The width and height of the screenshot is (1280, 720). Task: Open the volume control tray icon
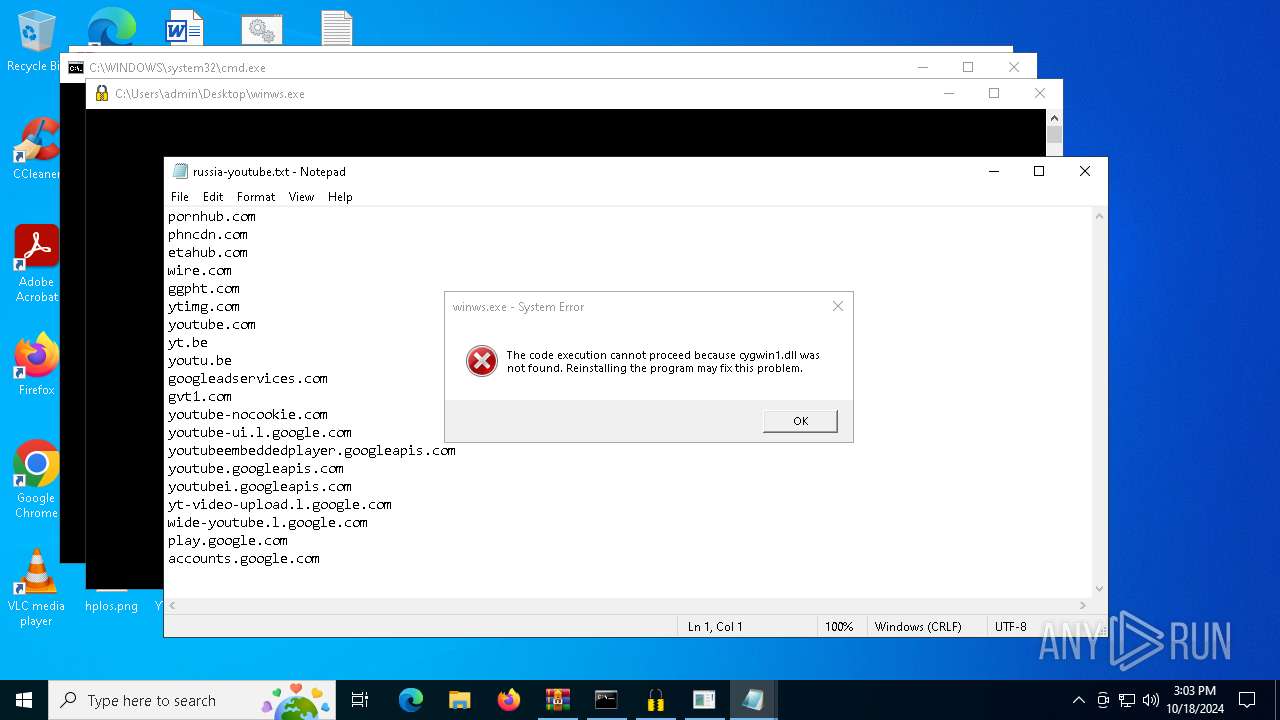(x=1151, y=700)
